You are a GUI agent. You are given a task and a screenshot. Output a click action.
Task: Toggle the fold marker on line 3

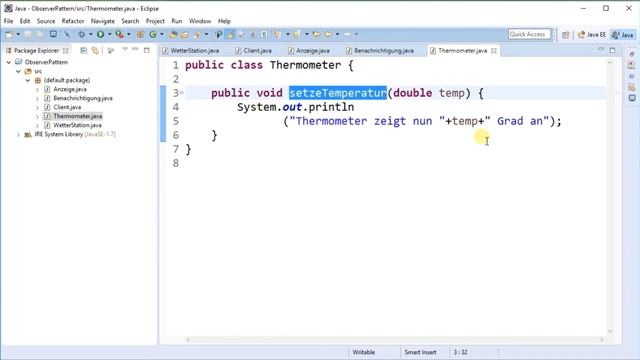(182, 93)
